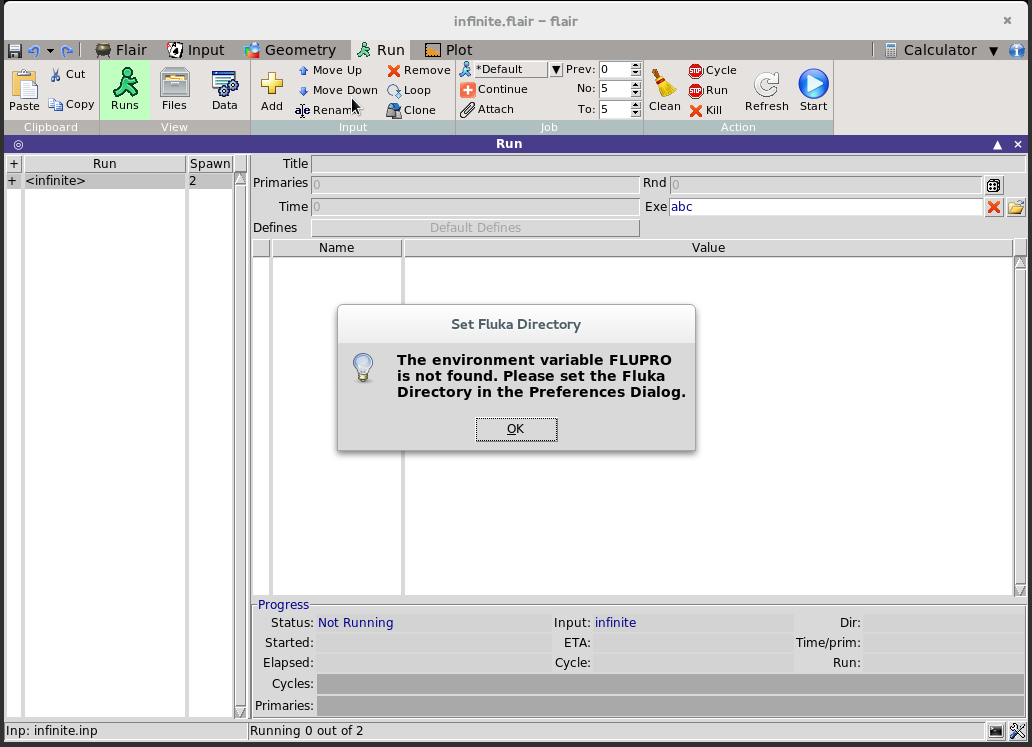Click the Prev value field

point(614,69)
